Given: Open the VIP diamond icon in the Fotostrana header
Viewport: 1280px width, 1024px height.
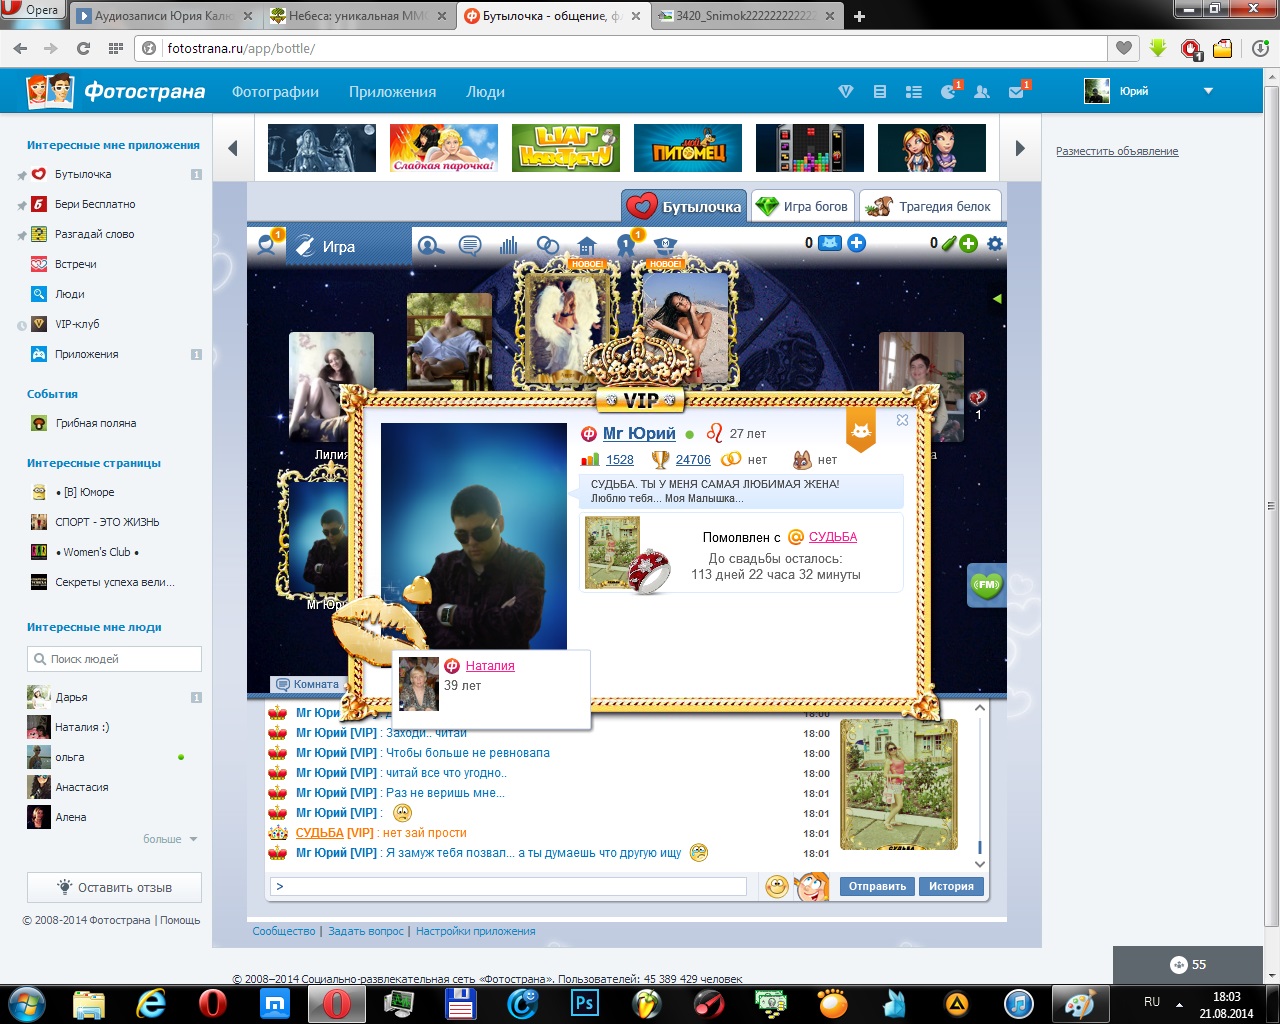Looking at the screenshot, I should point(846,91).
